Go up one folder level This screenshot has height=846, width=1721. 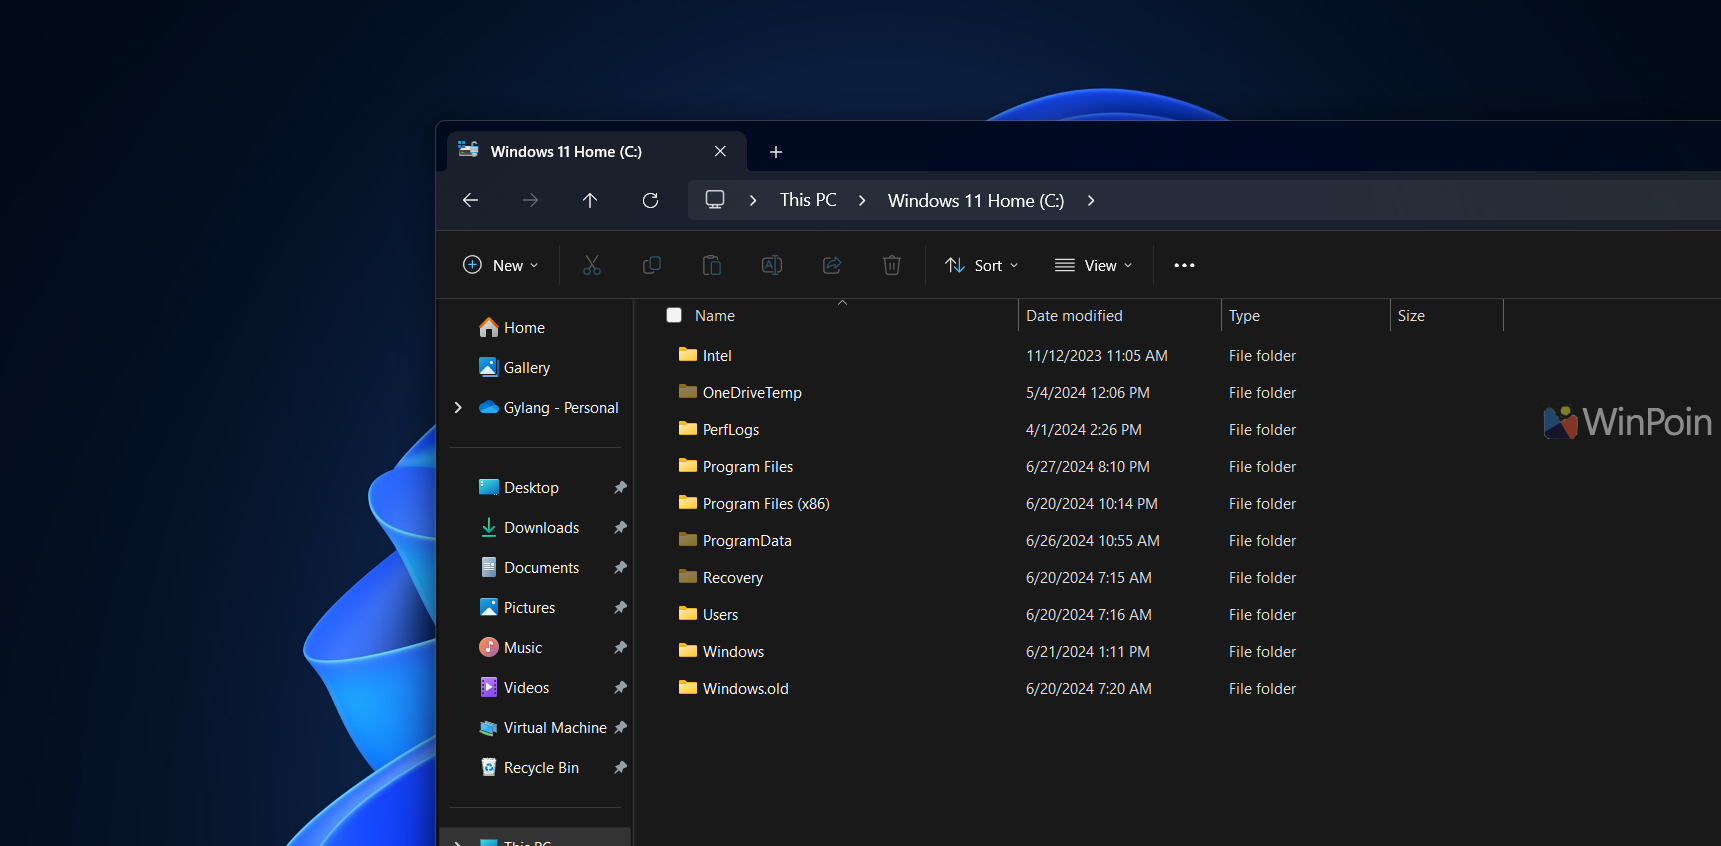[x=590, y=201]
